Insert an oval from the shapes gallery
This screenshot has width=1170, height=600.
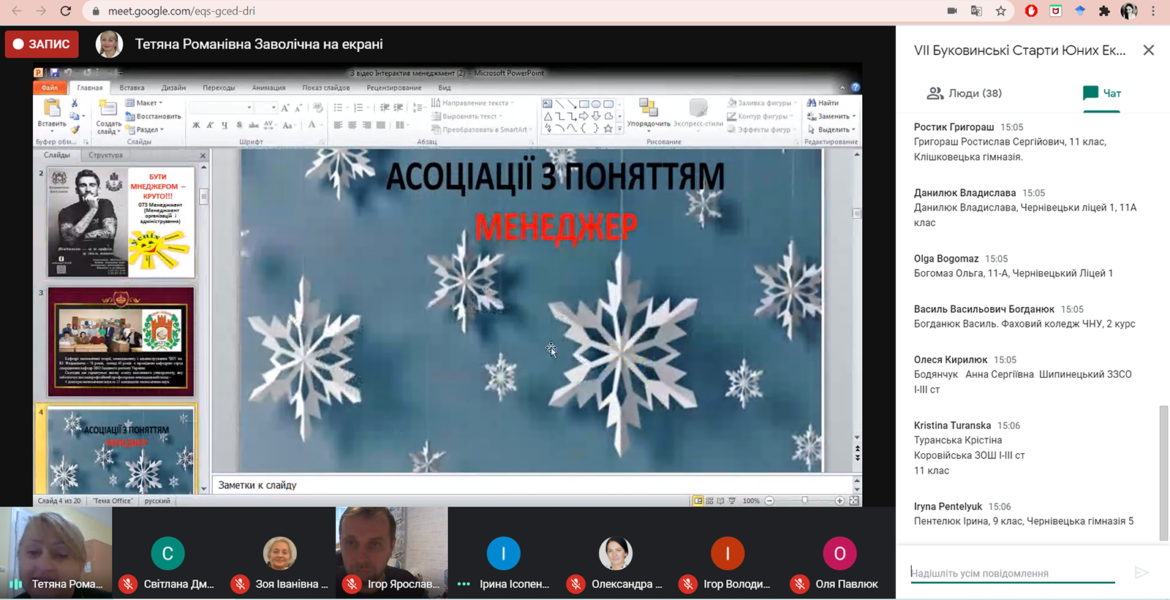pyautogui.click(x=596, y=104)
